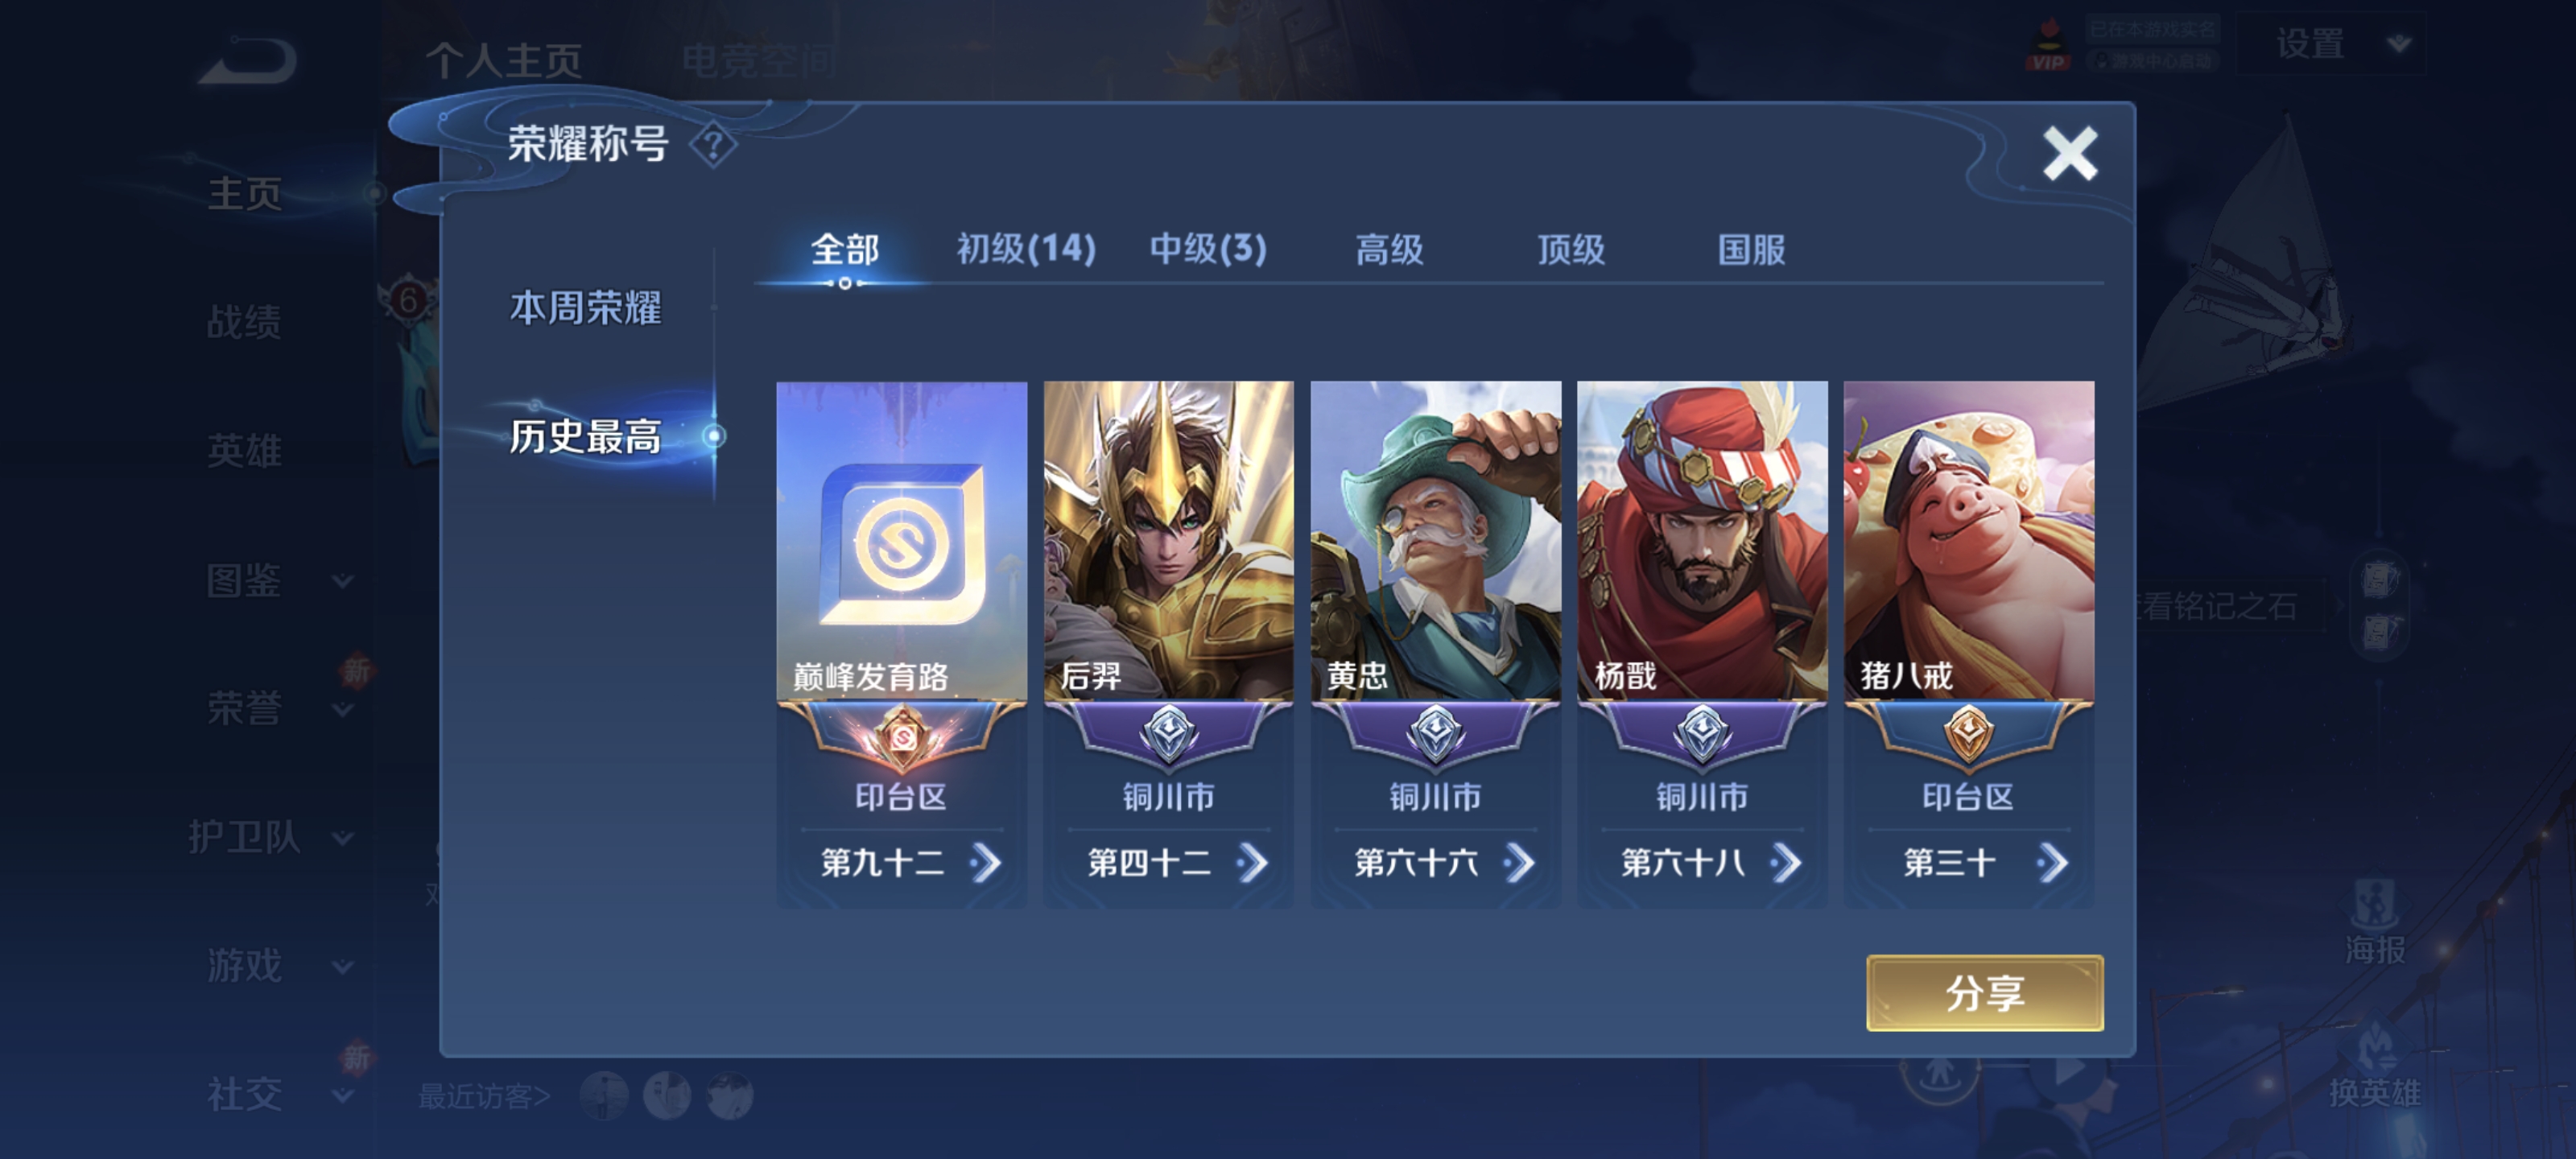The width and height of the screenshot is (2576, 1159).
Task: Click the help question mark beside 荣耀称号
Action: click(713, 146)
